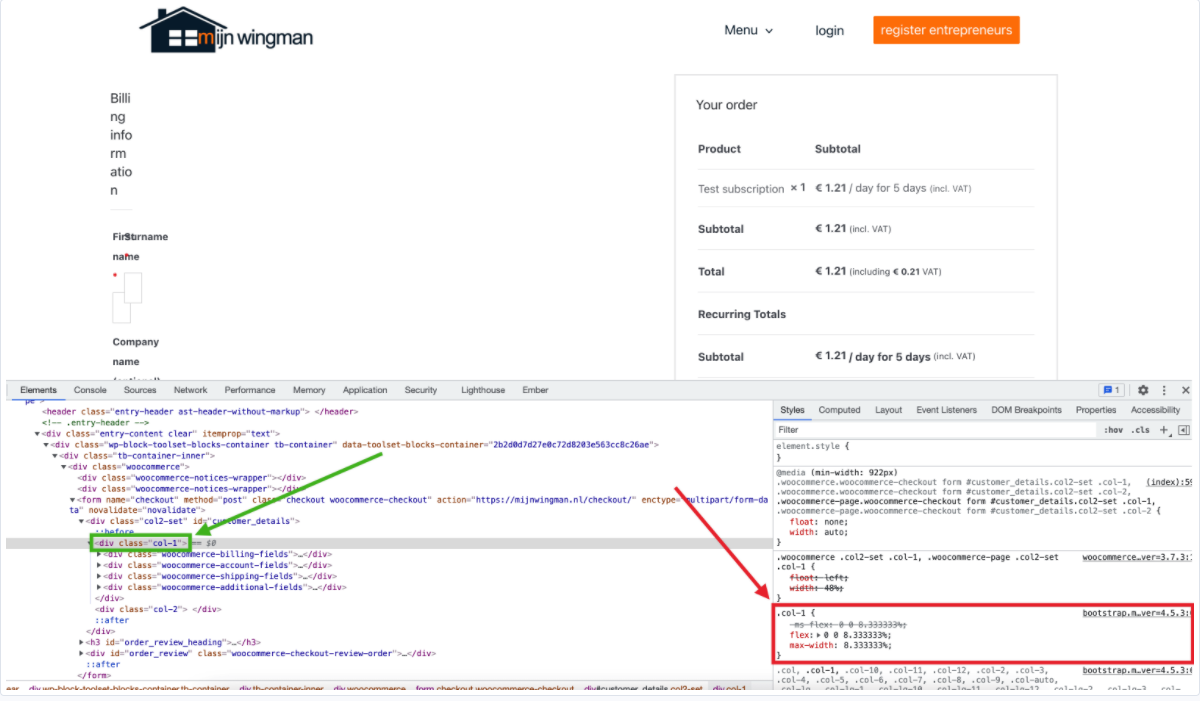
Task: Select the header entry-header node
Action: [x=200, y=411]
